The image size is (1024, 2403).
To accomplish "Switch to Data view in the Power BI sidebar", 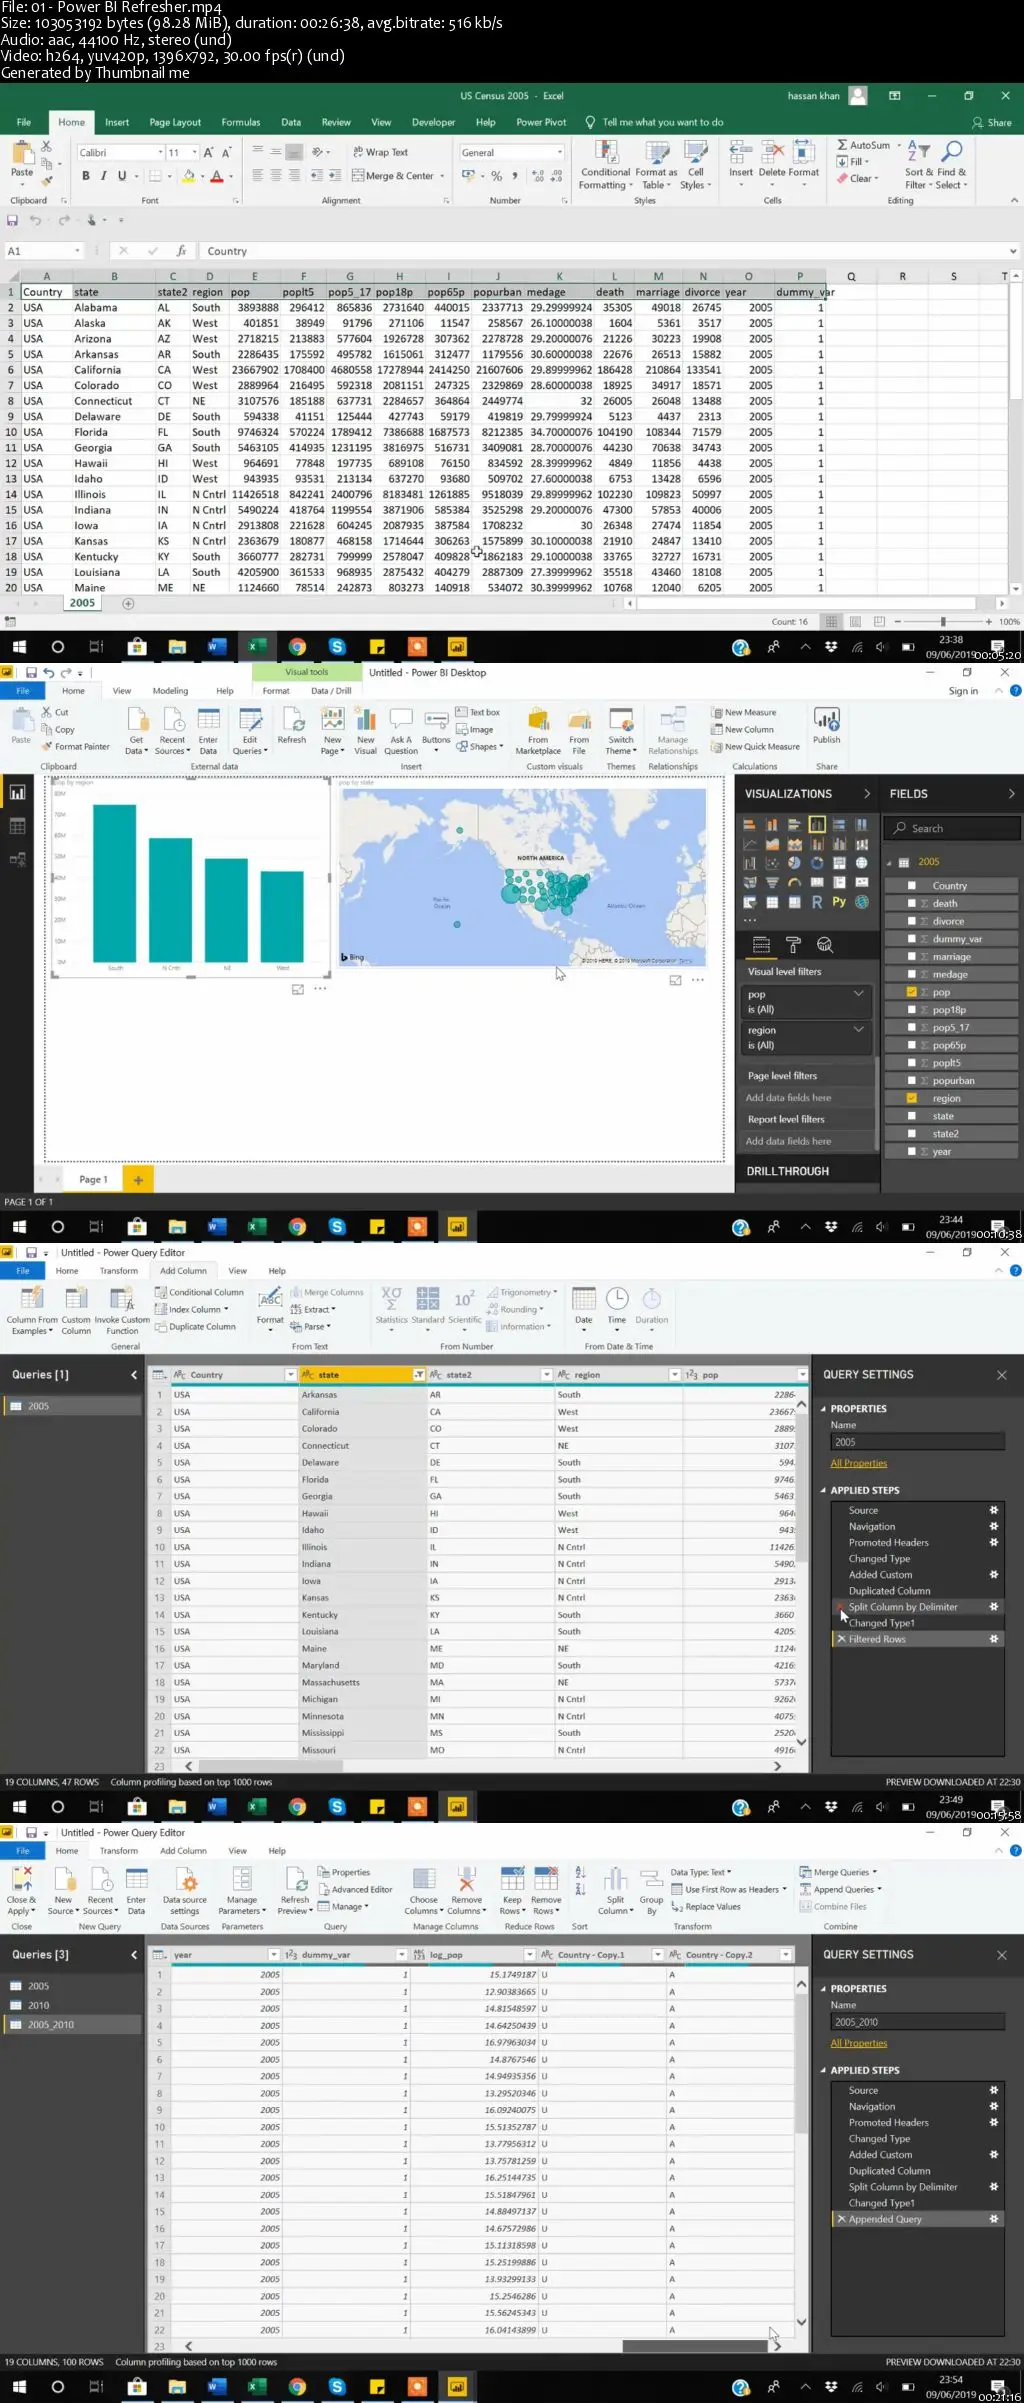I will (17, 826).
